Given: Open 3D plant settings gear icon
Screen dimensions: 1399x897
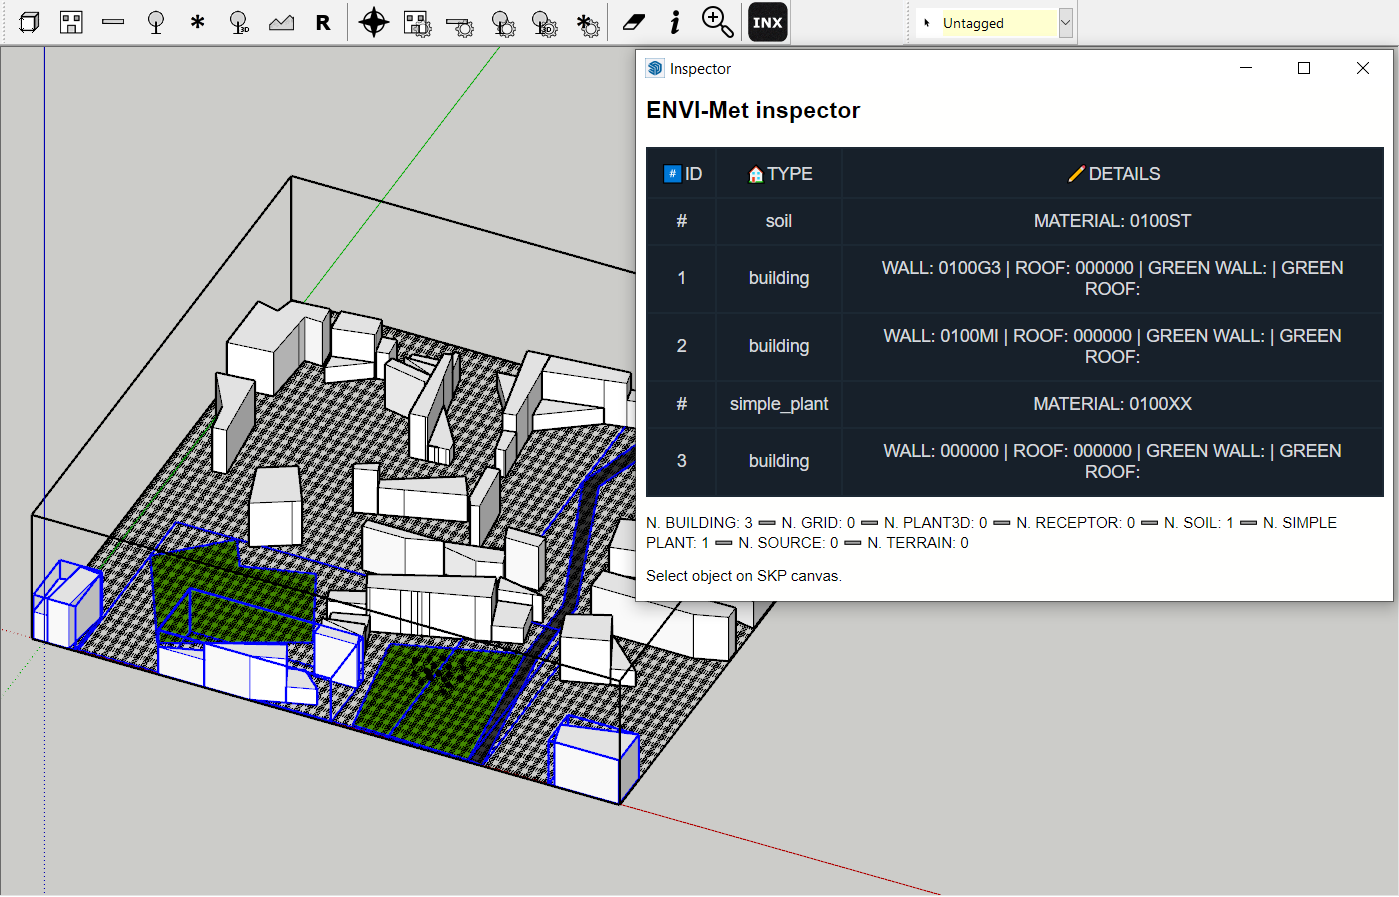Looking at the screenshot, I should [545, 23].
